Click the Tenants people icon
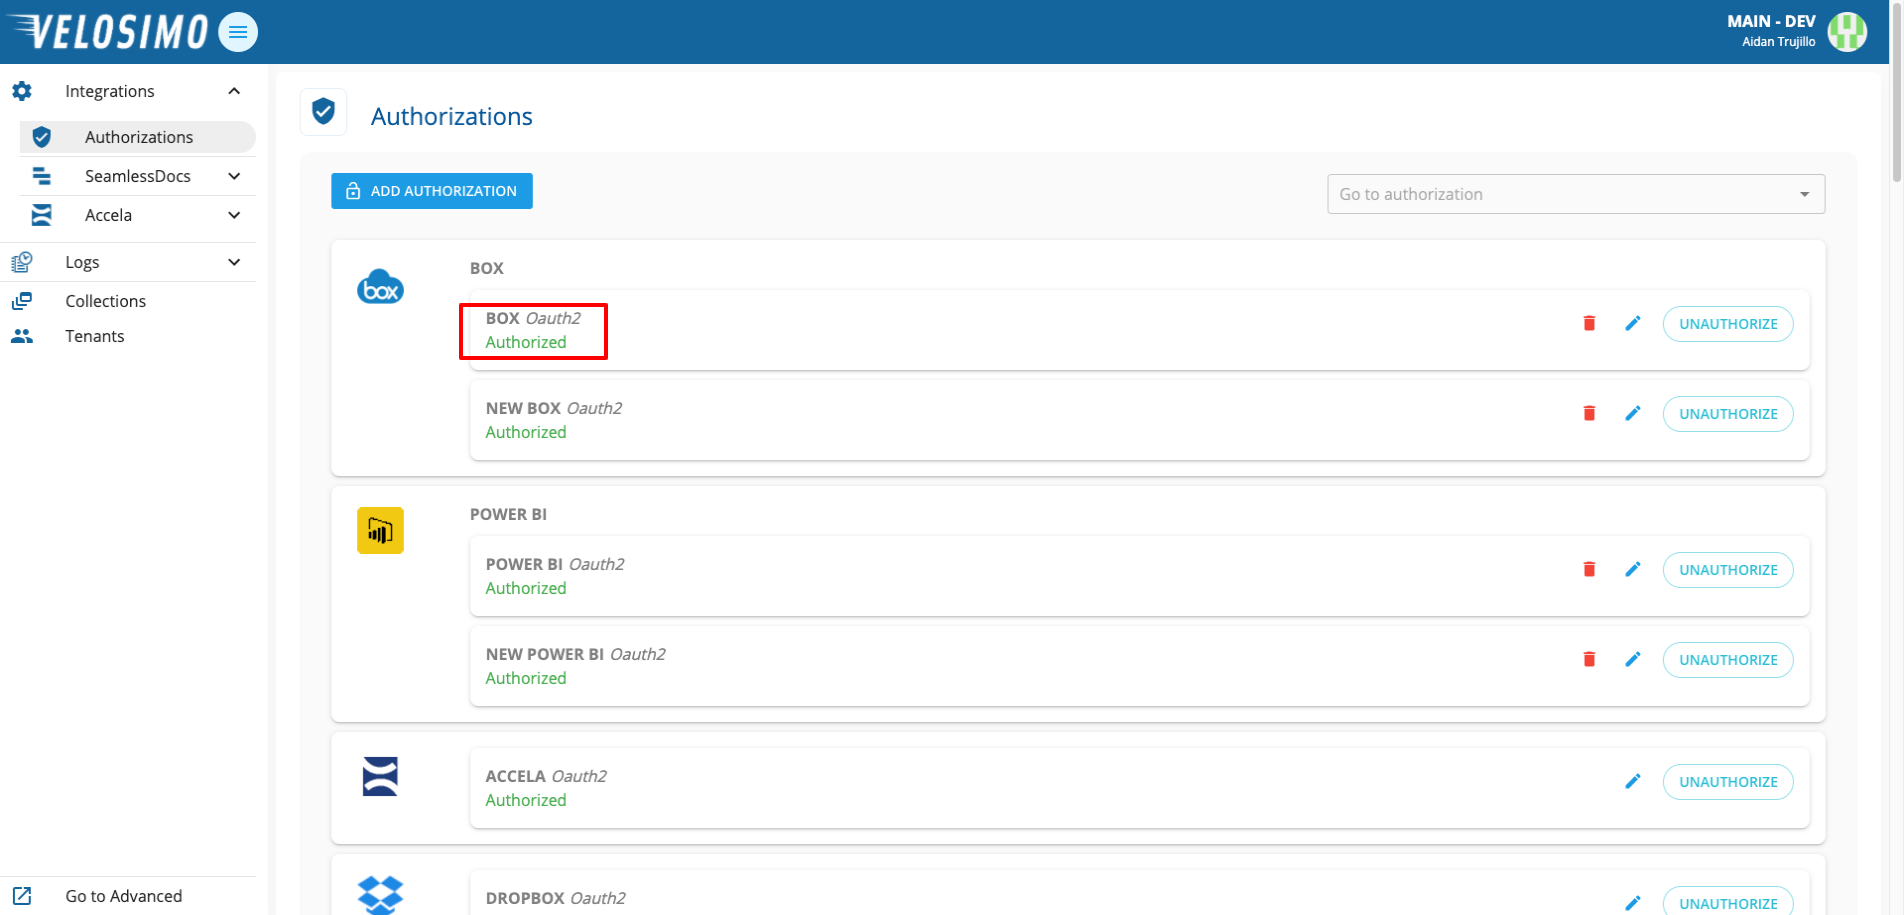The width and height of the screenshot is (1904, 915). 22,336
